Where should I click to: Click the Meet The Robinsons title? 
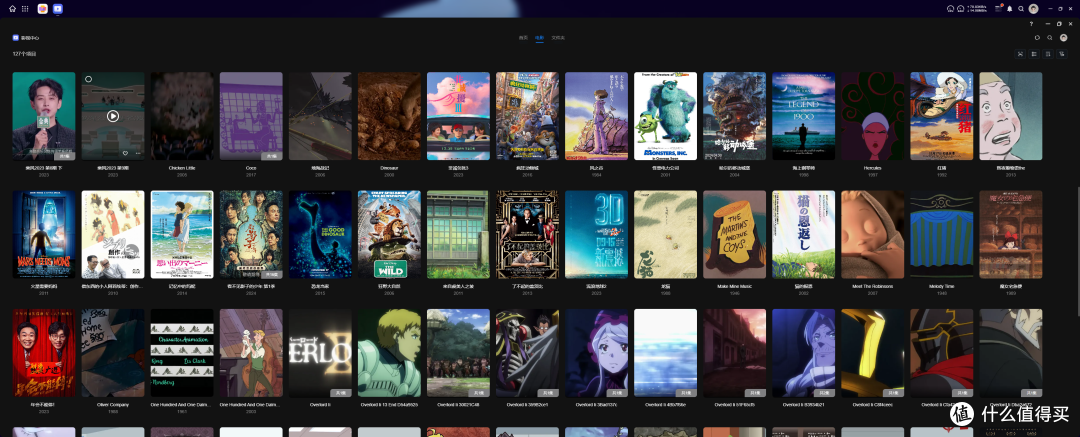pos(873,286)
